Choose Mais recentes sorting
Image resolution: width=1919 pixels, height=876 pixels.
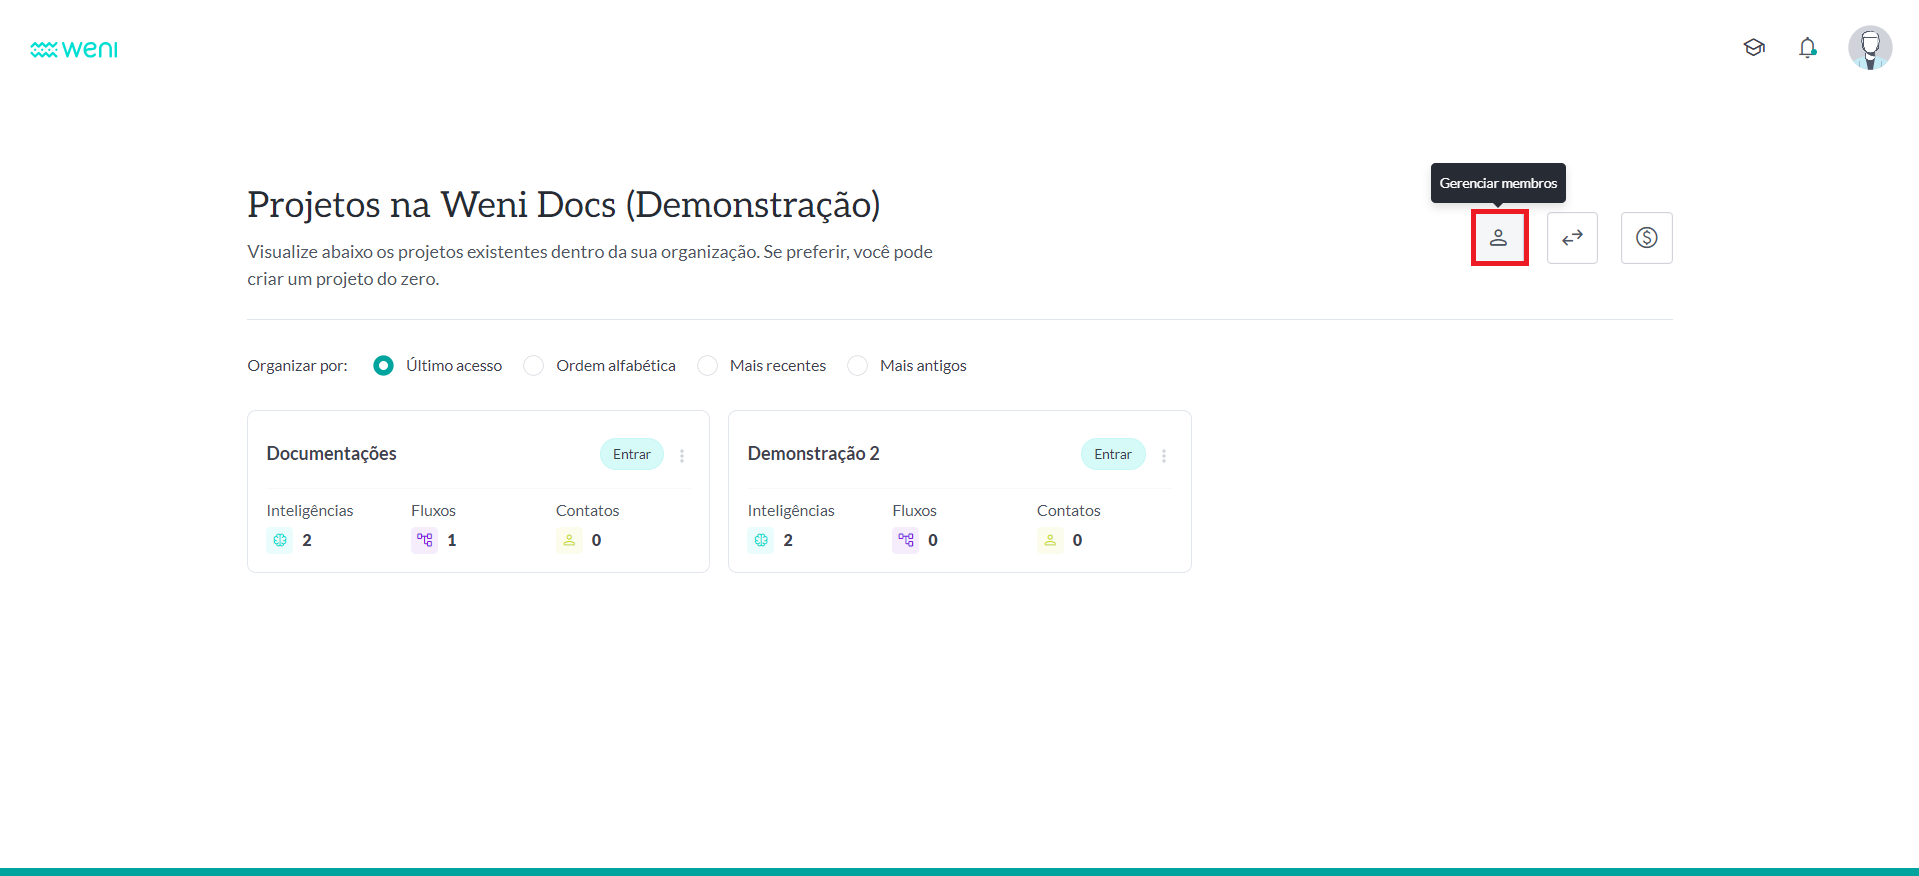[x=708, y=366]
